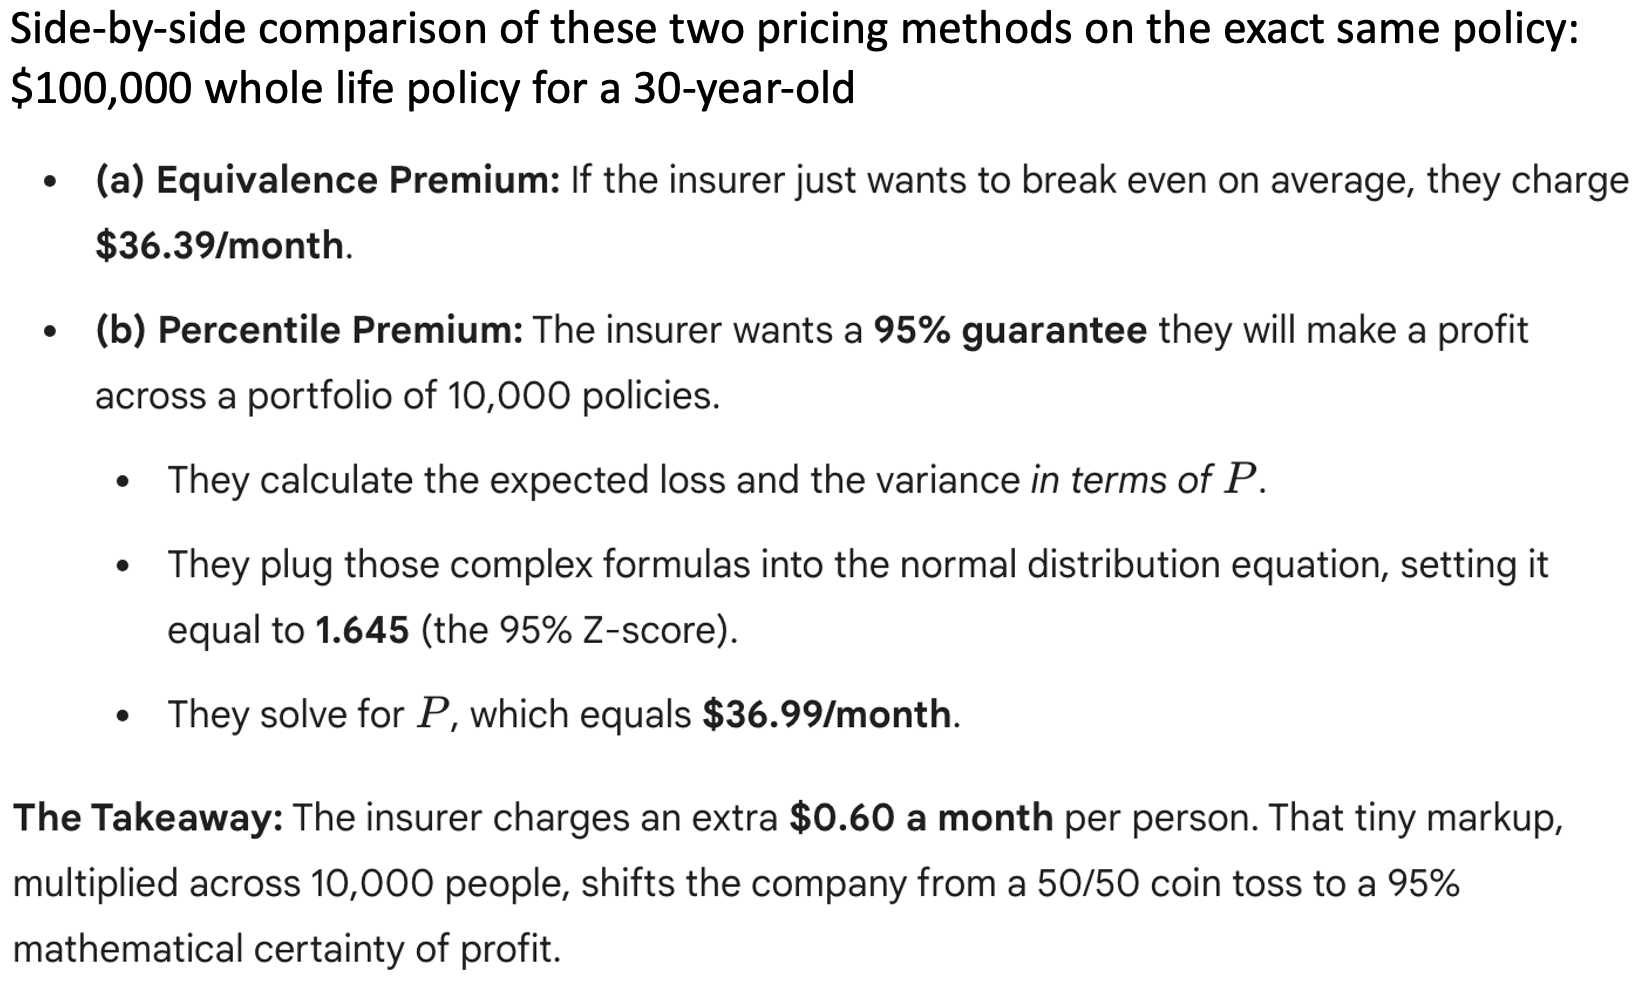Click the math variable P after "They solve for"

[x=432, y=715]
